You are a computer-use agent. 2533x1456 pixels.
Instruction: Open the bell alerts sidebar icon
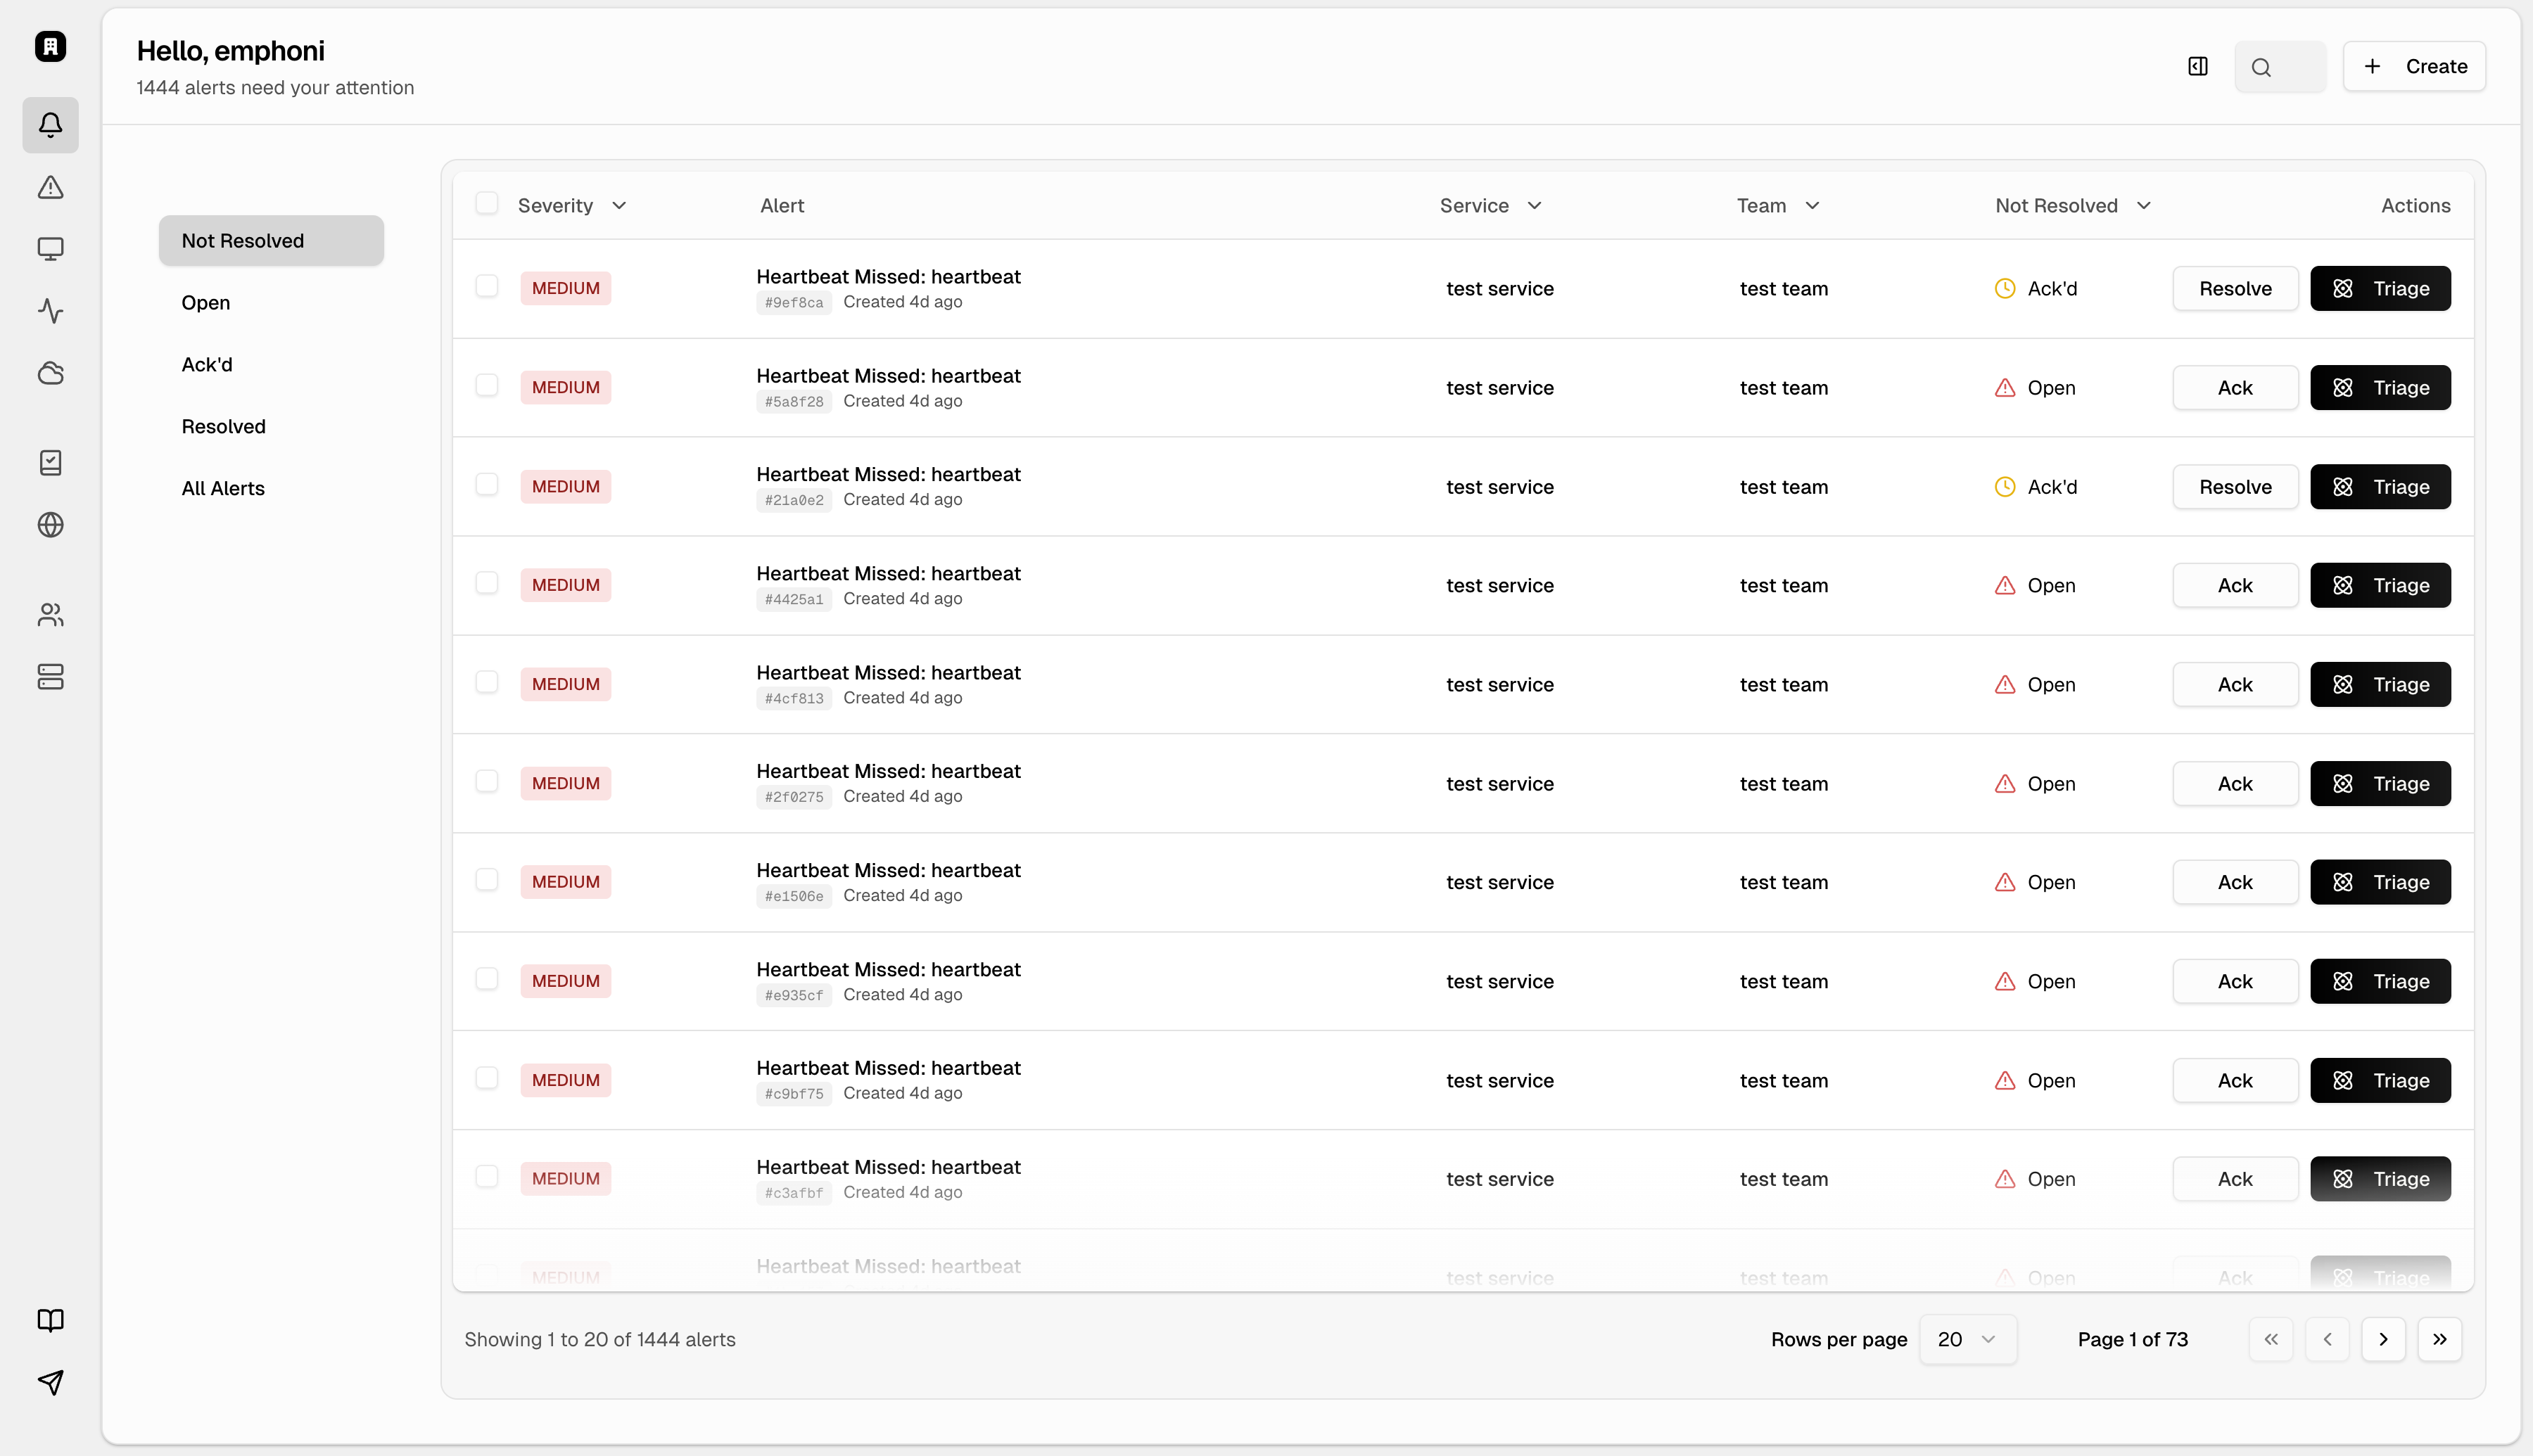point(50,125)
